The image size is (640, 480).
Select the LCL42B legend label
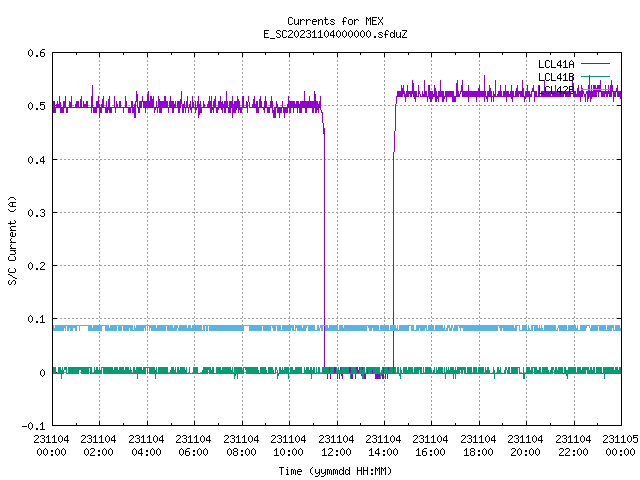coord(556,90)
